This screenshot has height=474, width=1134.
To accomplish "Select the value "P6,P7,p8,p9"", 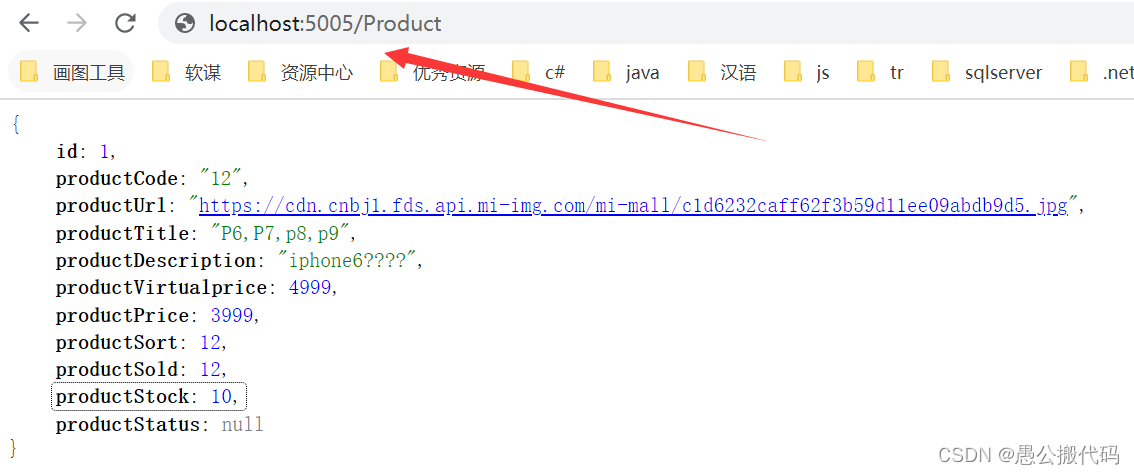I will point(281,233).
